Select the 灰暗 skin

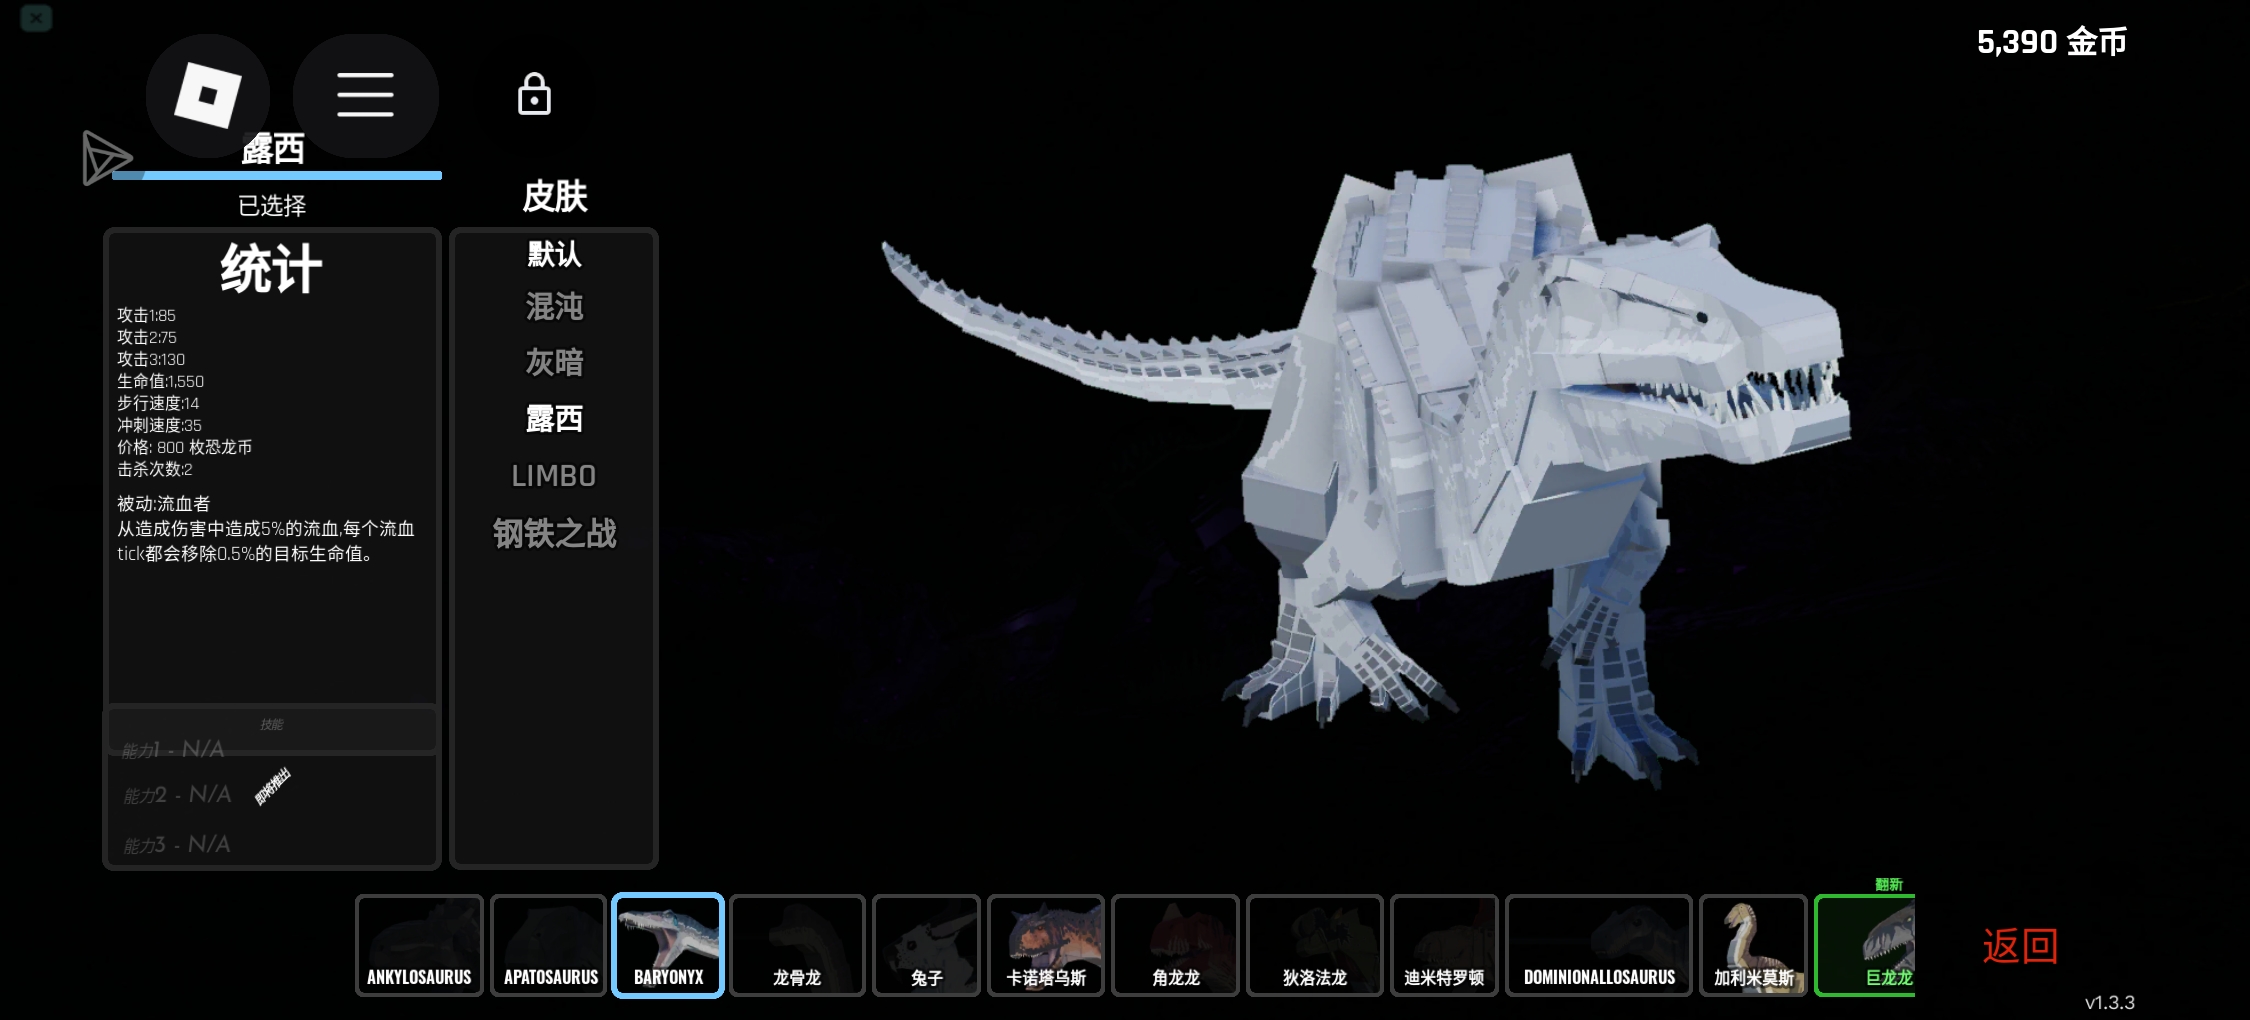[x=554, y=362]
